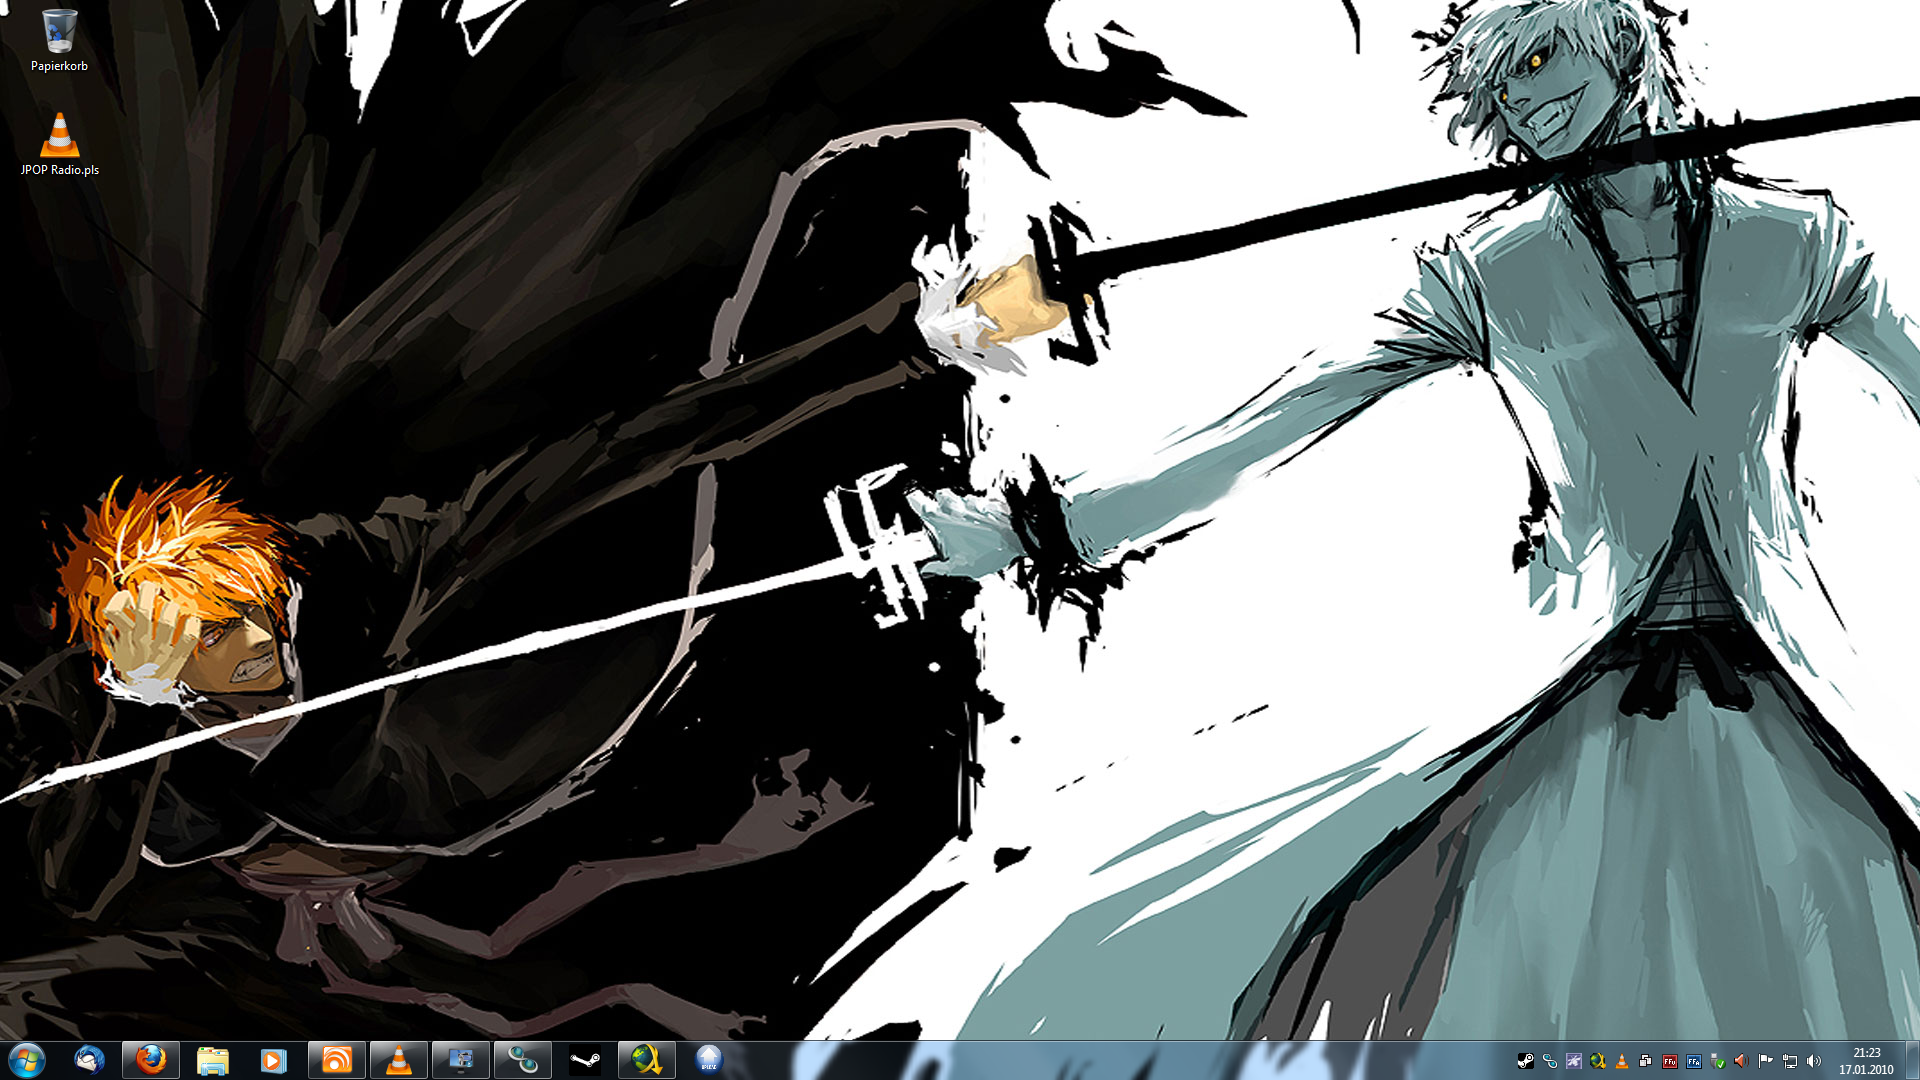The width and height of the screenshot is (1920, 1080).
Task: Open the Action Center flag icon
Action: tap(1766, 1061)
